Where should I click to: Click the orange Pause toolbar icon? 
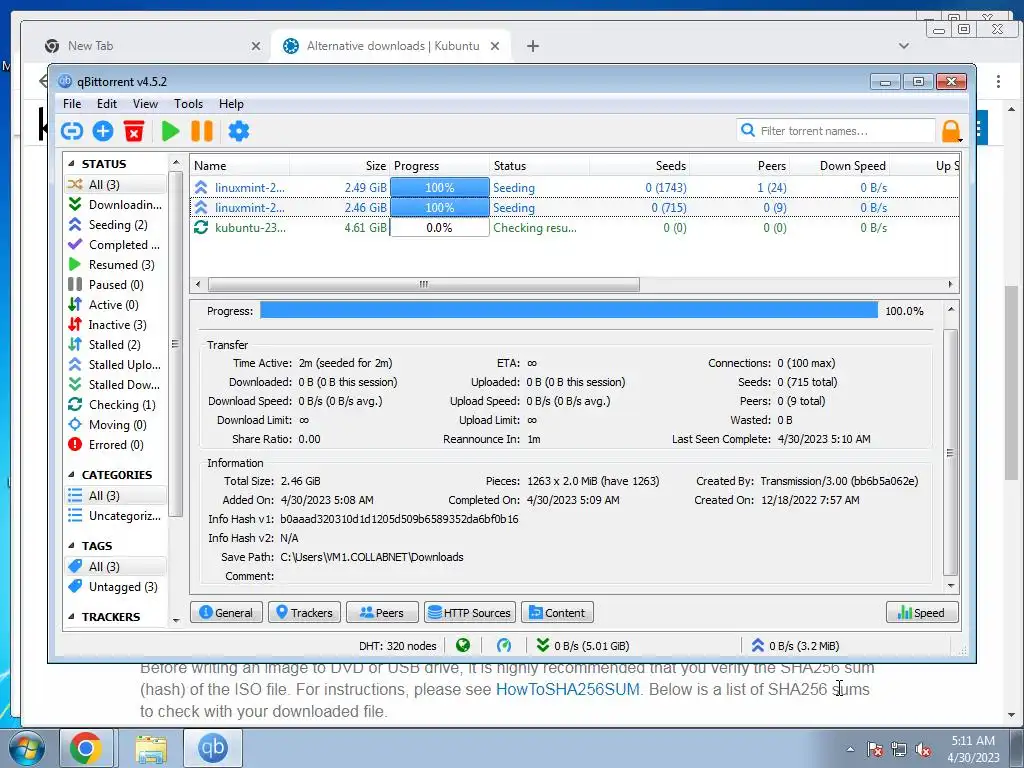pyautogui.click(x=202, y=131)
